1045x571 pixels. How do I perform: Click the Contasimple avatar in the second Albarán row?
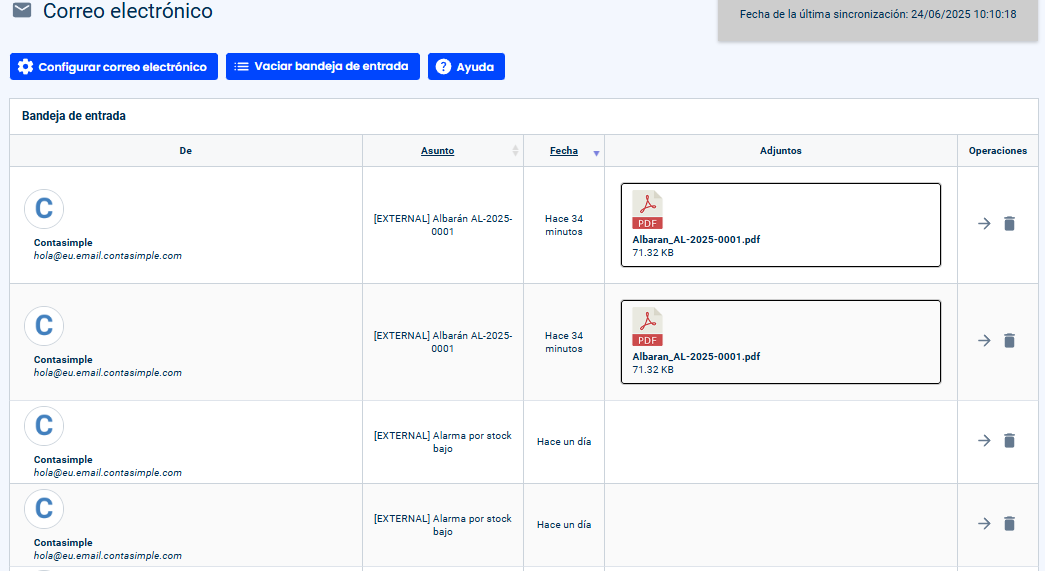(44, 326)
